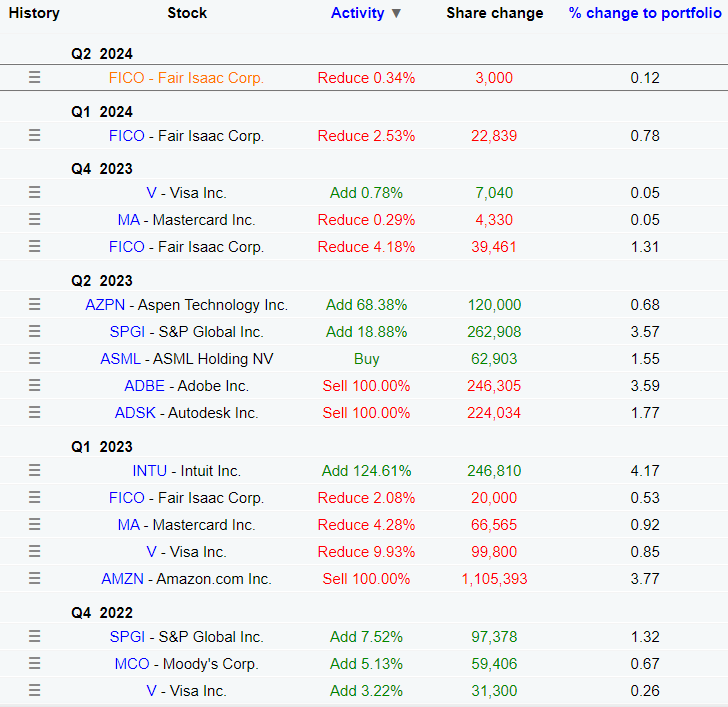Open history icon for Reduce 2.53% FICO row
The height and width of the screenshot is (707, 728).
pyautogui.click(x=34, y=135)
